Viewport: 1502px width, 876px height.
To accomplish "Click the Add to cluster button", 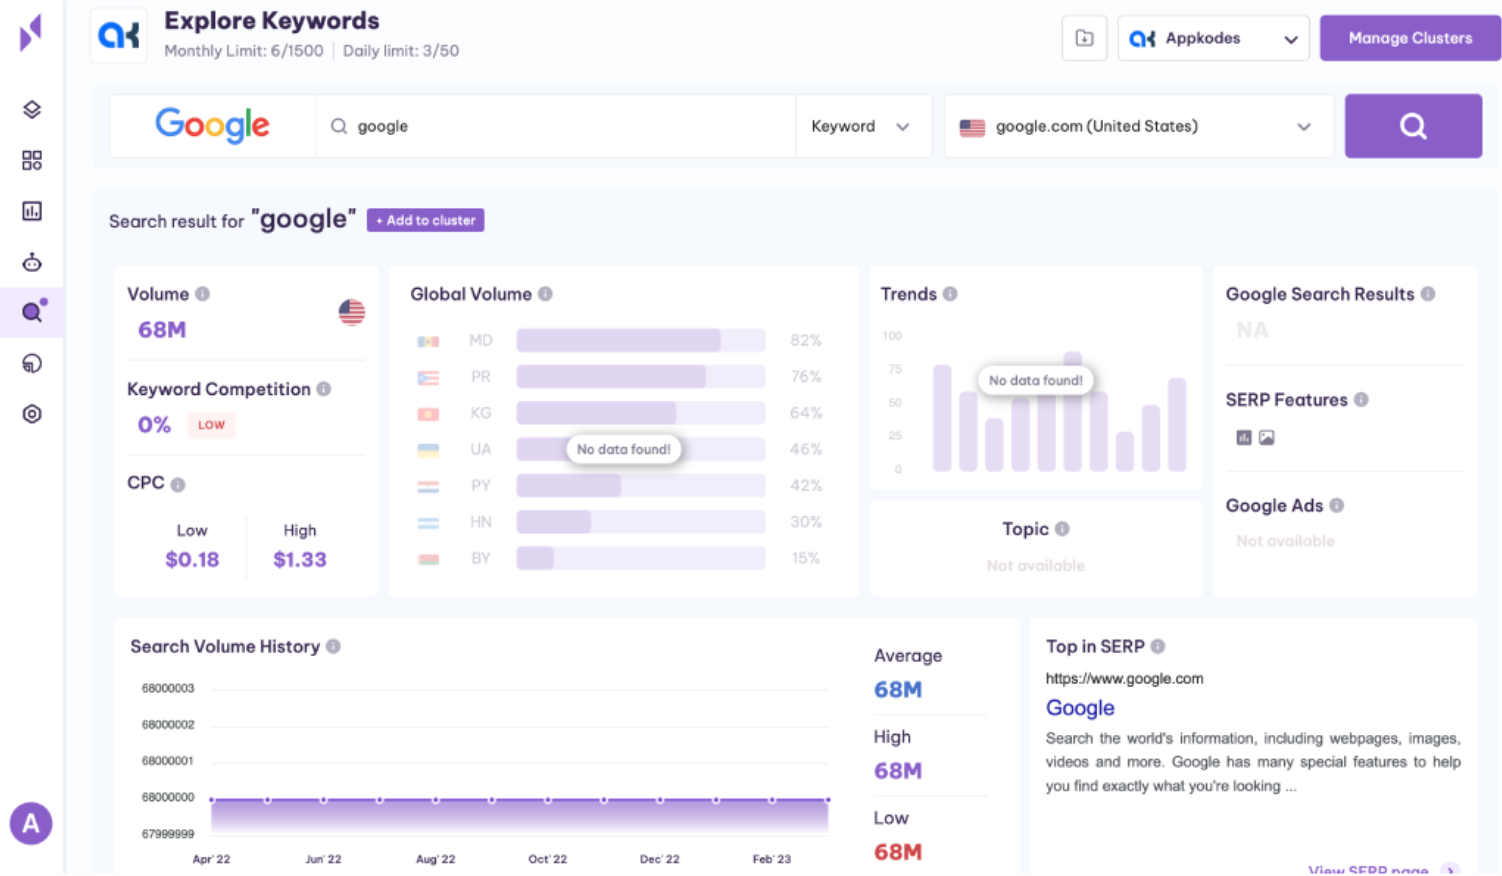I will click(x=426, y=220).
